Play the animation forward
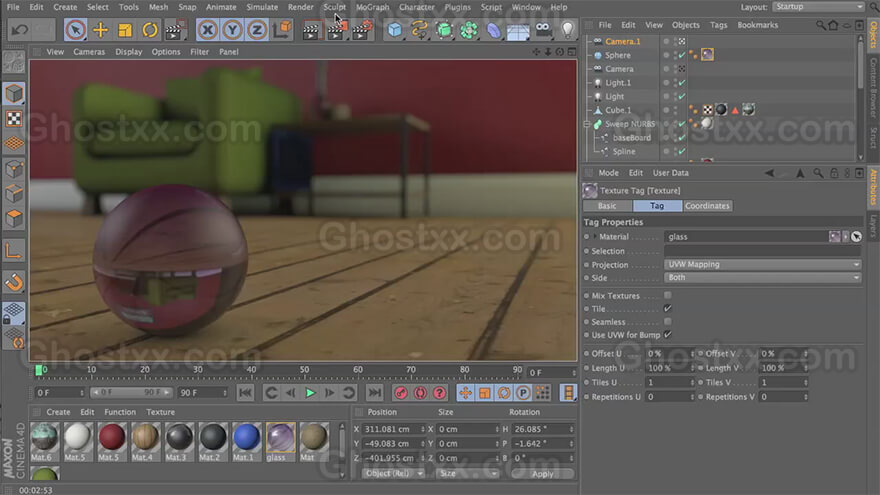 coord(310,393)
